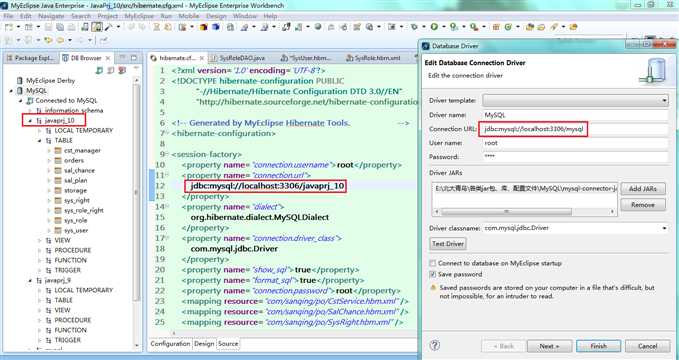Expand the information_schema node
679x360 pixels.
pos(30,110)
